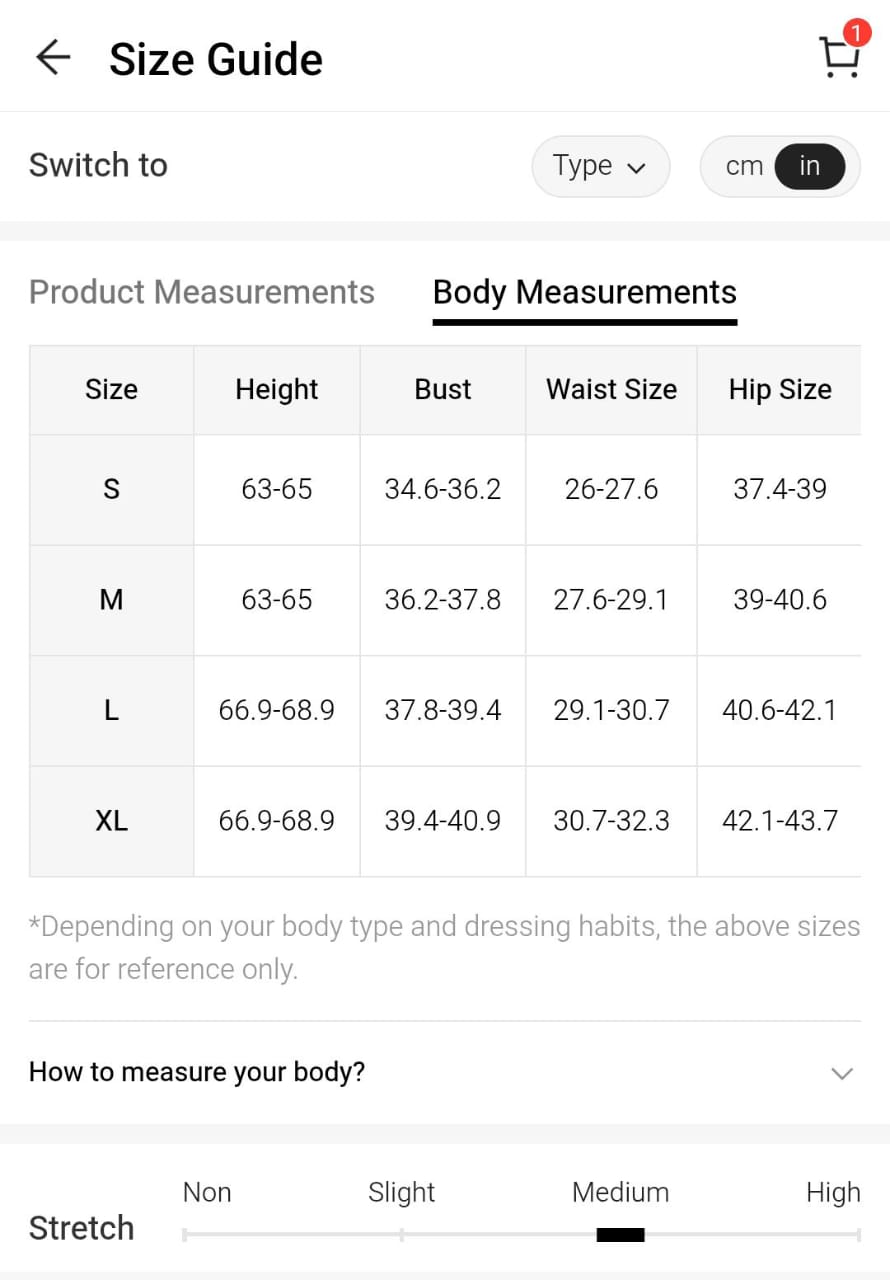
Task: Tap the Bust column header
Action: pos(442,389)
